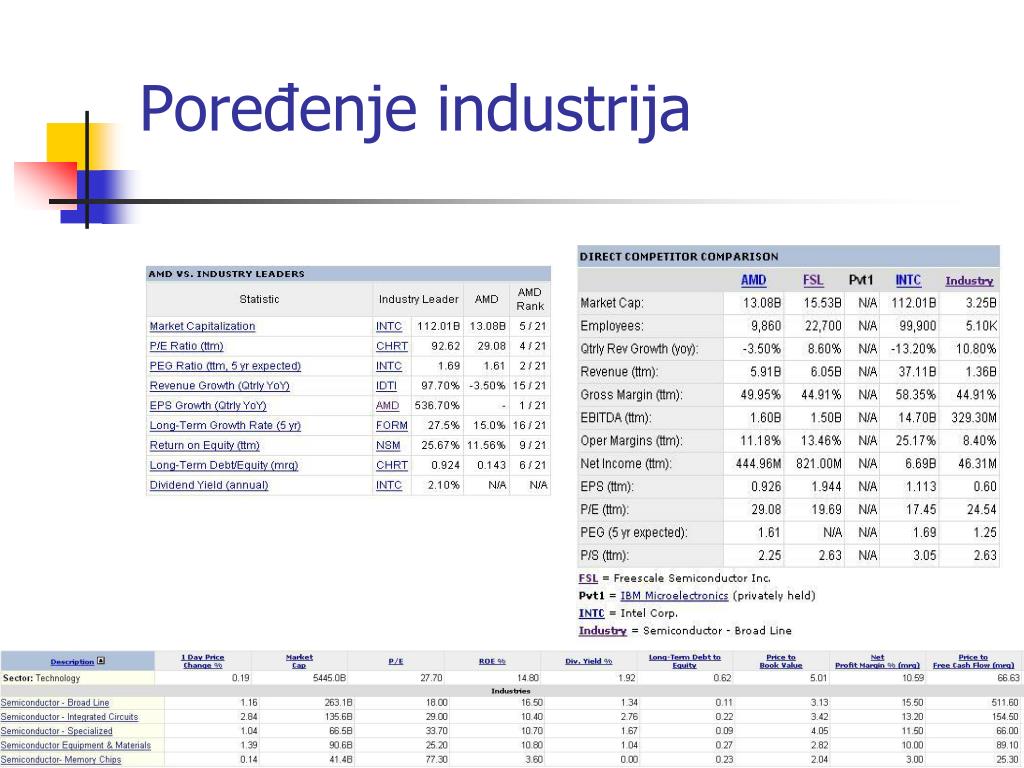
Task: Select AMD Rank value 16 / 21
Action: pyautogui.click(x=529, y=426)
